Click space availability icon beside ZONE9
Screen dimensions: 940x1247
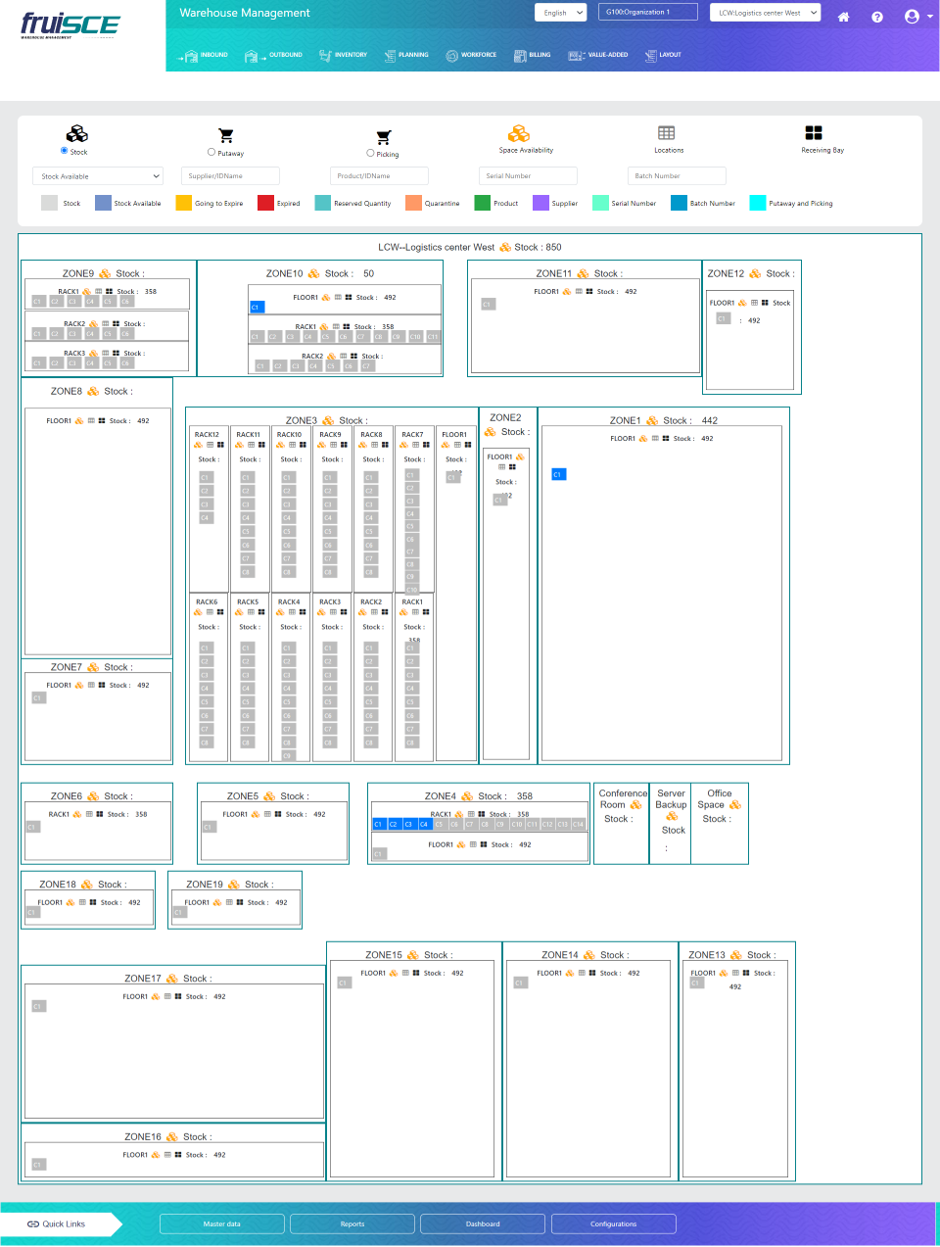(104, 273)
